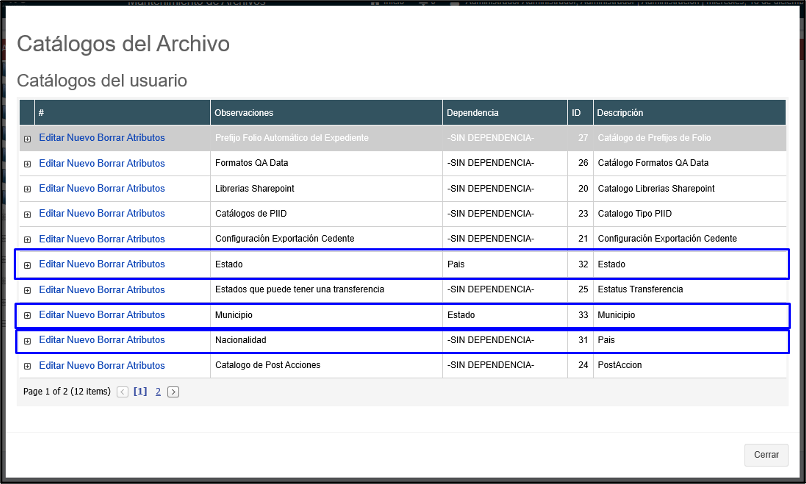Click the previous page arrow in pagination
The height and width of the screenshot is (484, 806).
pos(123,392)
